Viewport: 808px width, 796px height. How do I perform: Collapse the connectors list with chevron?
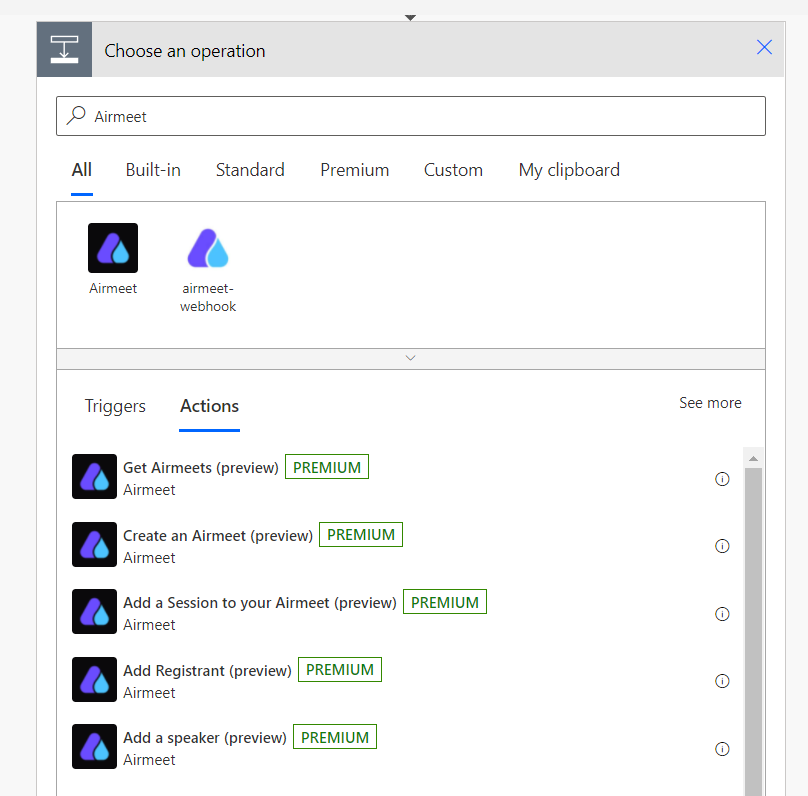(x=411, y=359)
